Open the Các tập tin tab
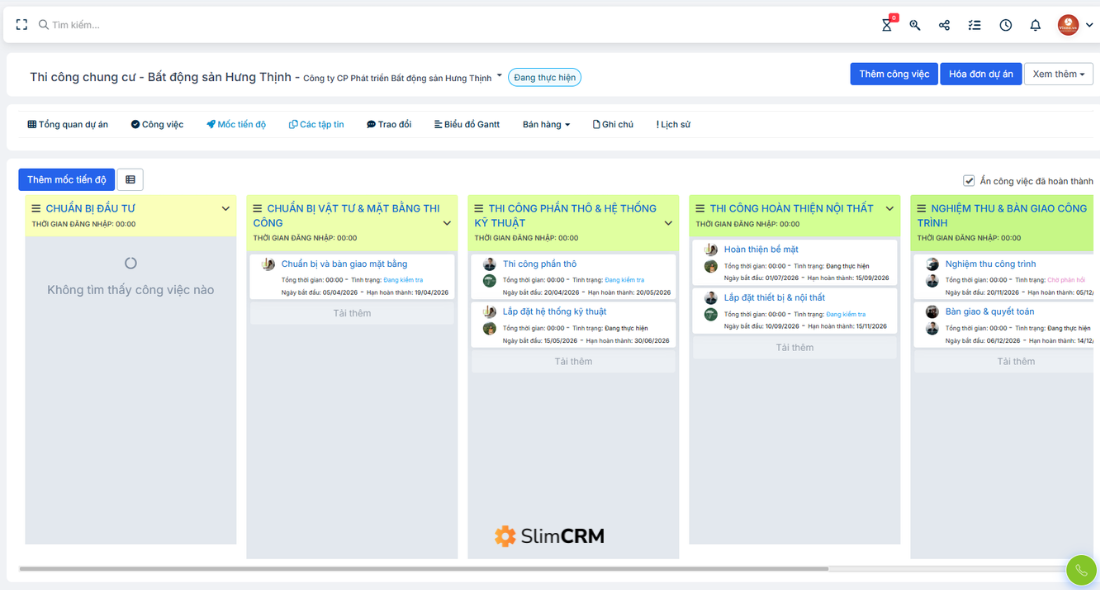 click(x=316, y=124)
